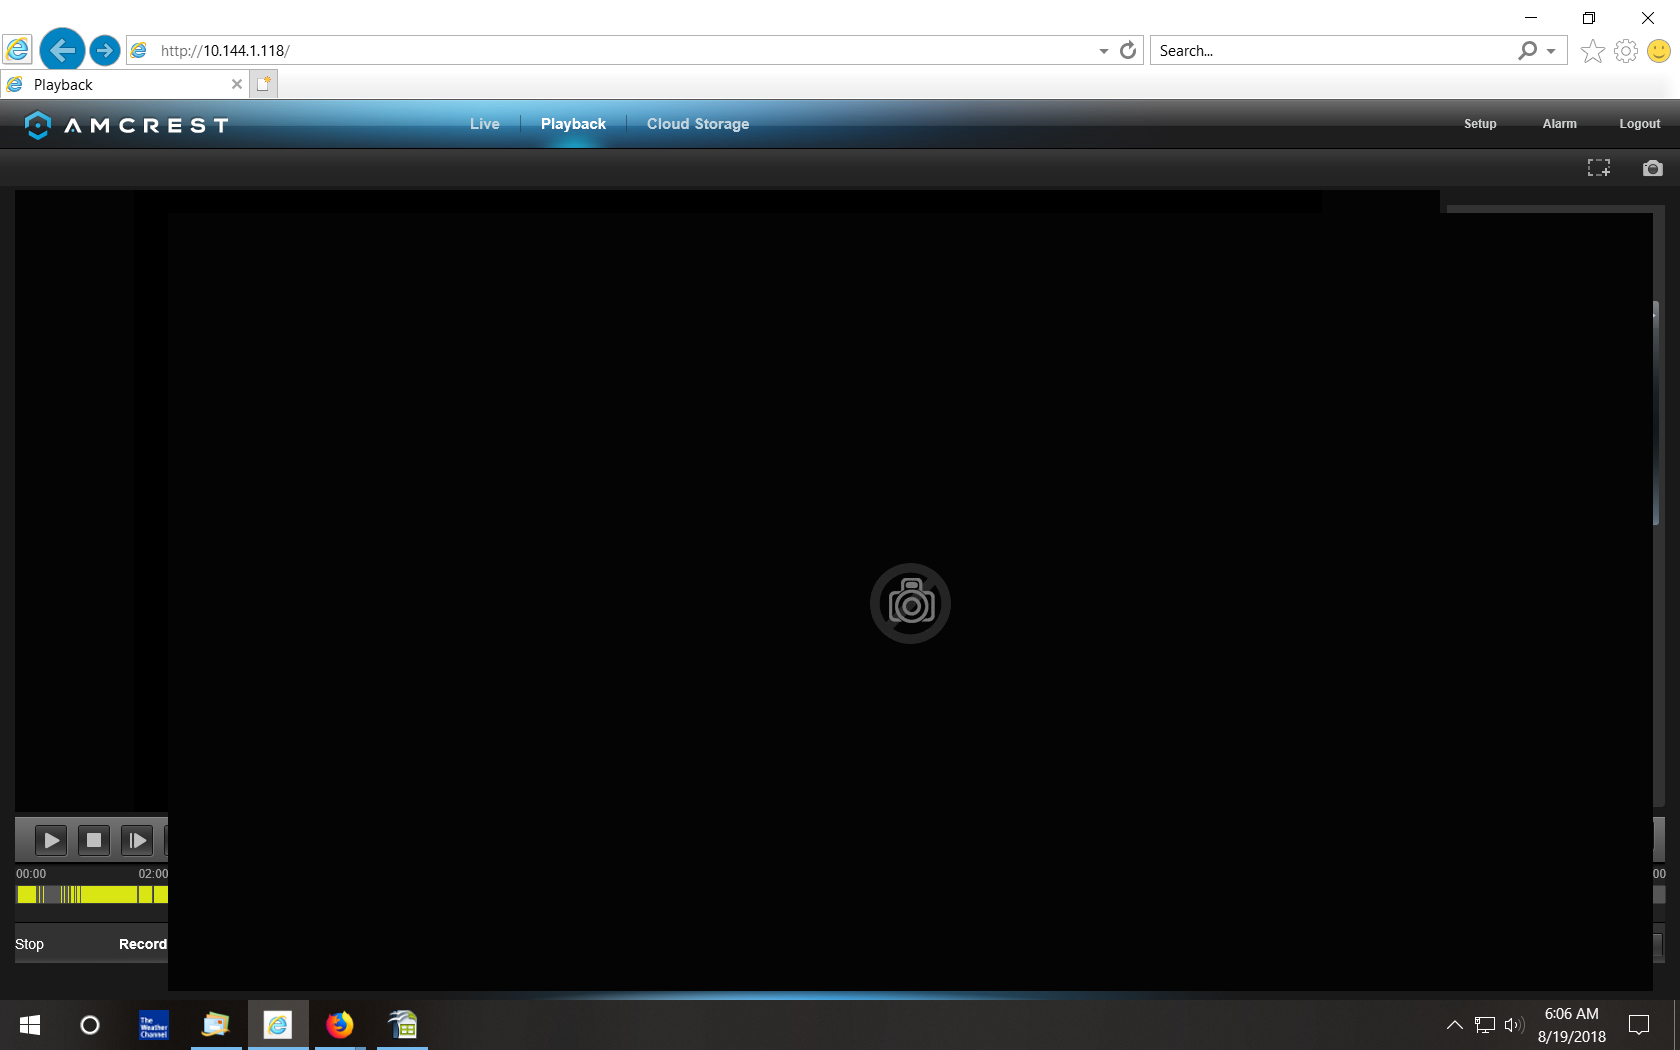The image size is (1680, 1050).
Task: Click the Record type label
Action: click(143, 944)
